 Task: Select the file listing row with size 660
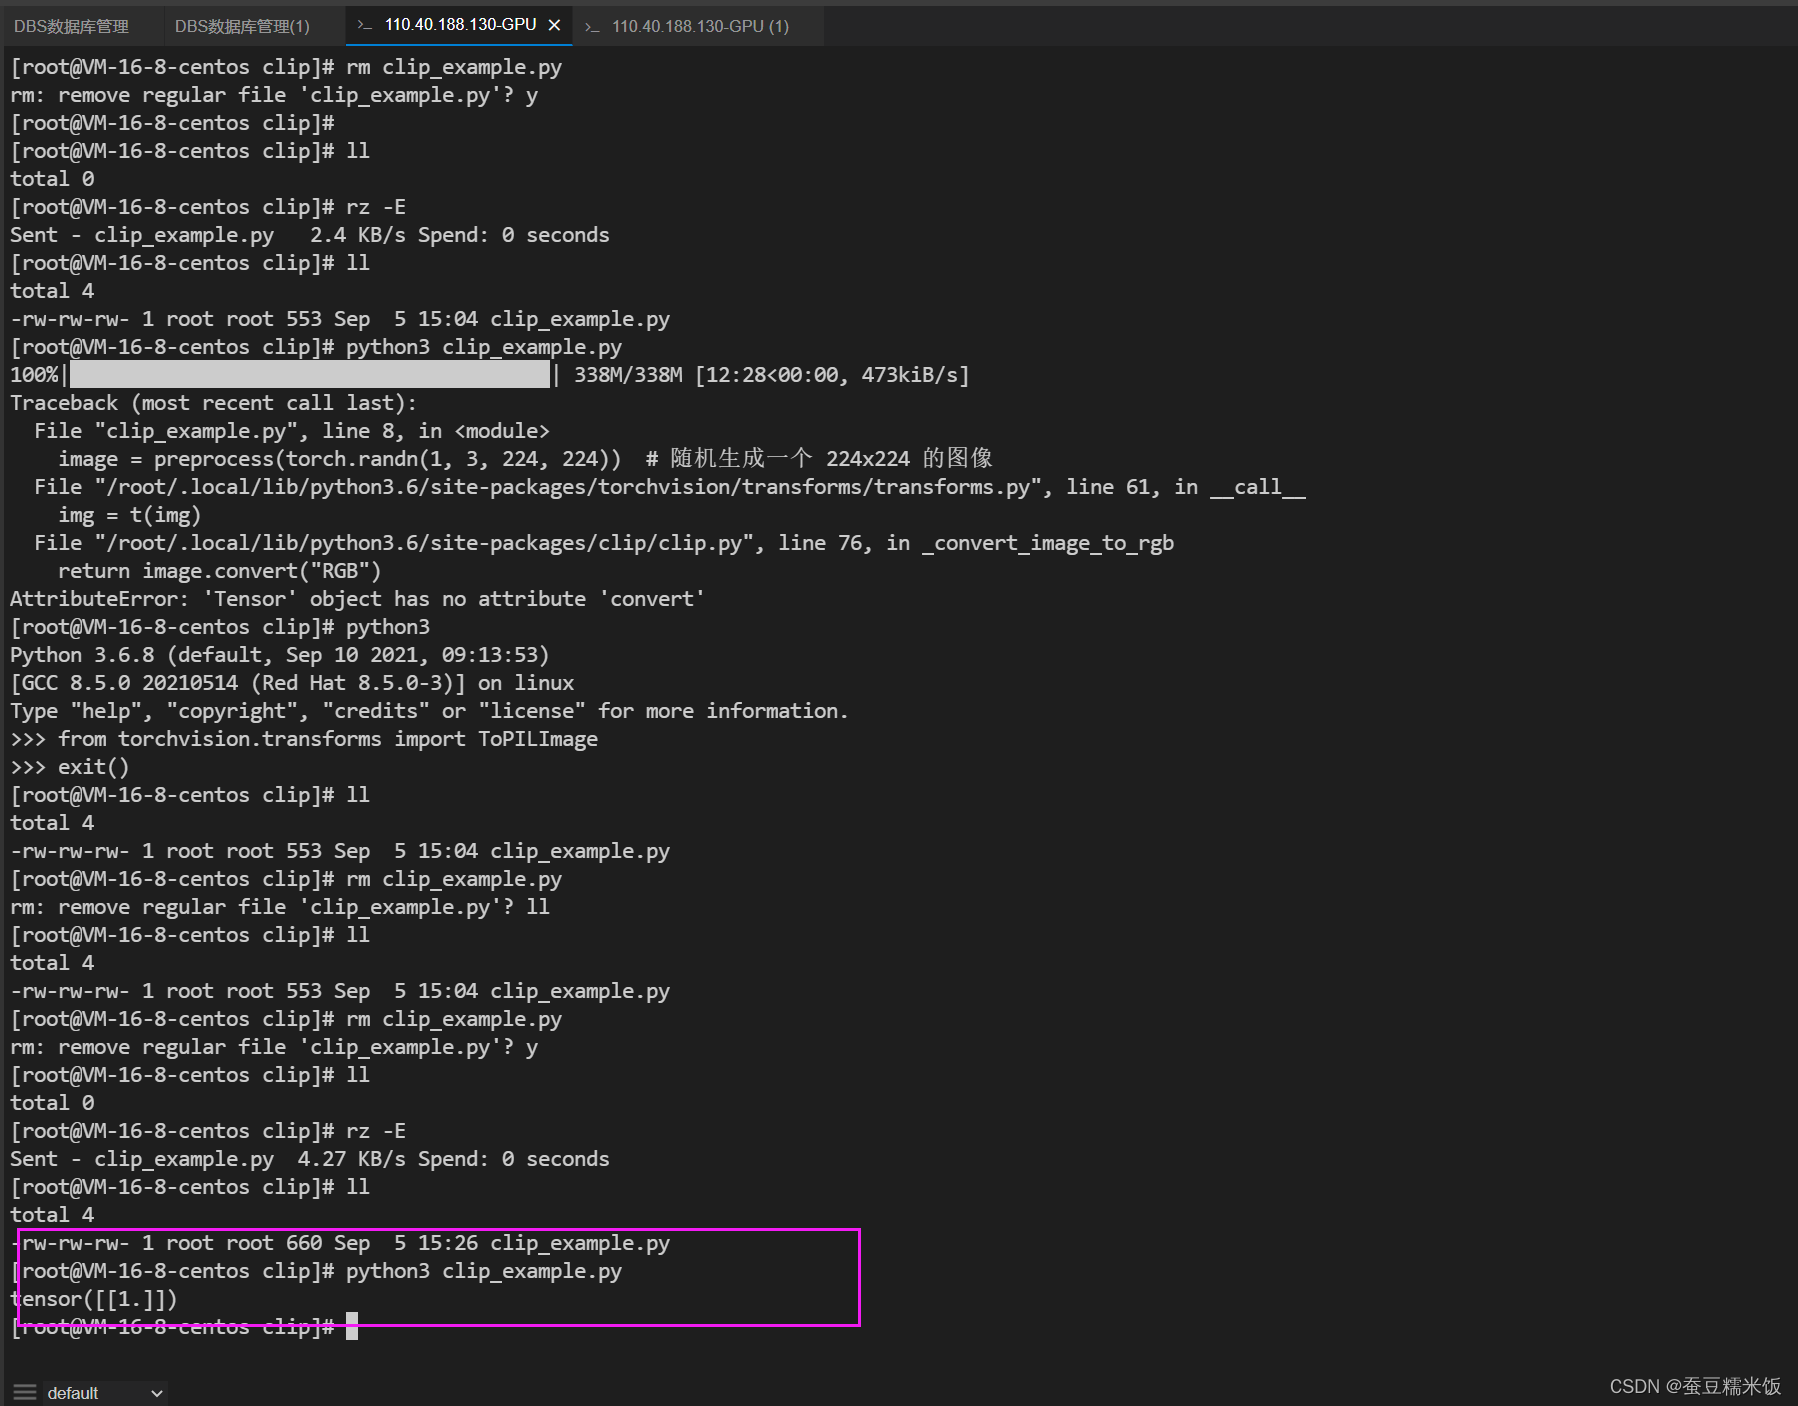[x=340, y=1243]
